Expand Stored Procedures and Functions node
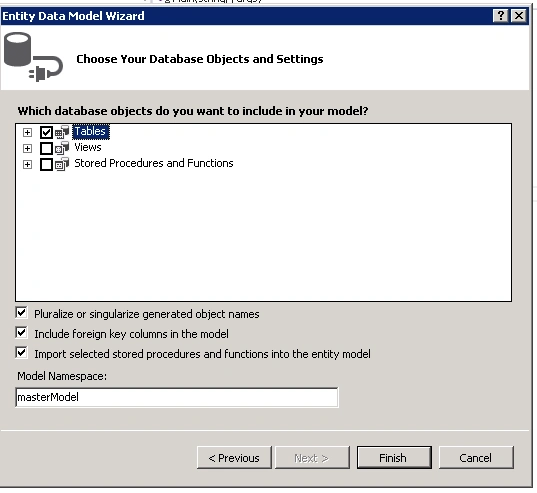 27,164
